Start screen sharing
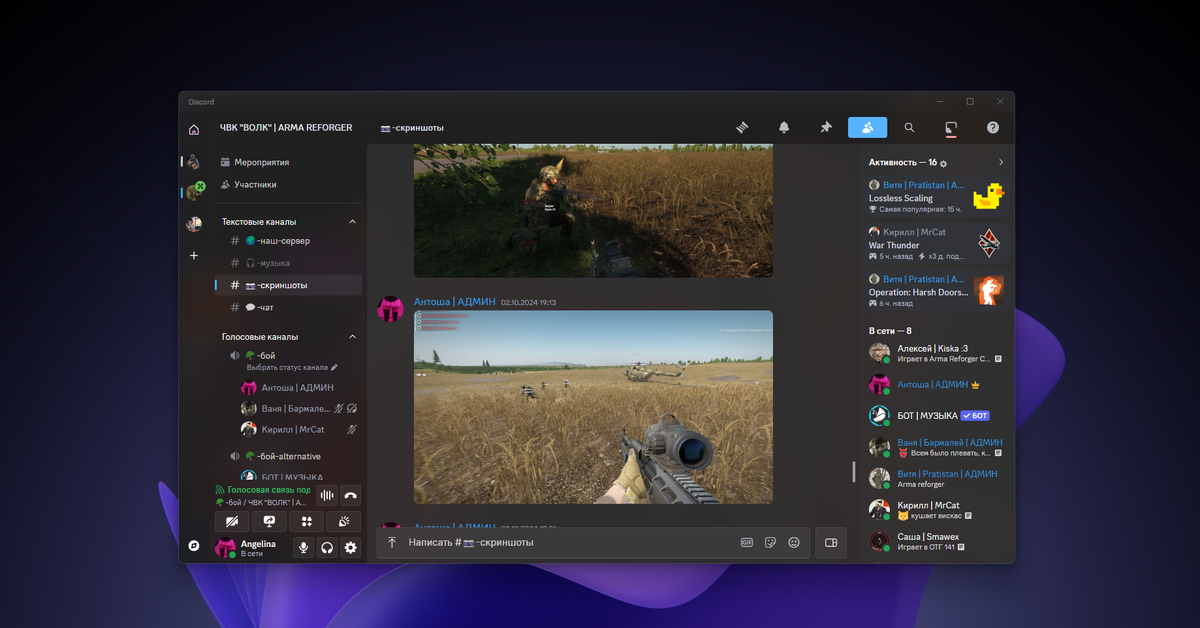Screen dimensions: 1200x628 [268, 521]
